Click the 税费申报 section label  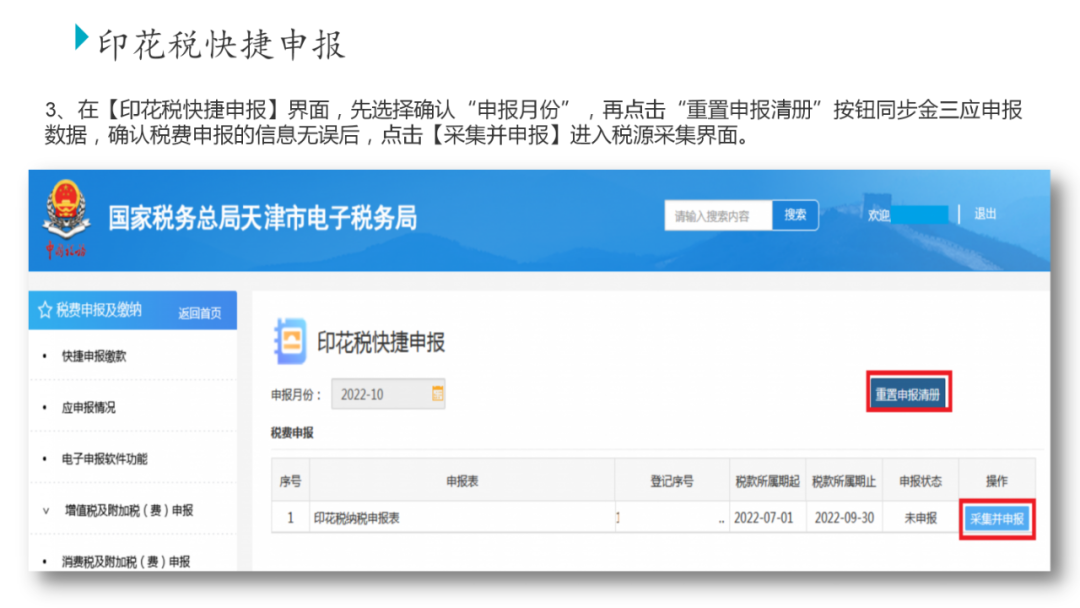point(292,433)
